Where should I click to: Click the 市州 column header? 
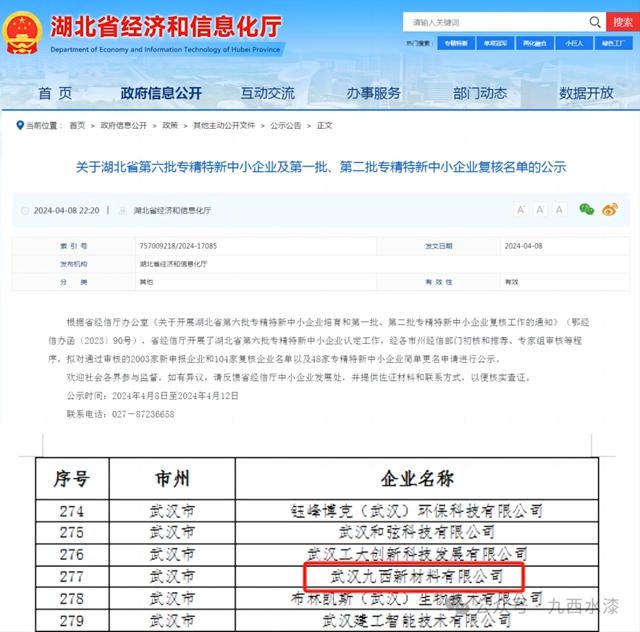pos(172,478)
